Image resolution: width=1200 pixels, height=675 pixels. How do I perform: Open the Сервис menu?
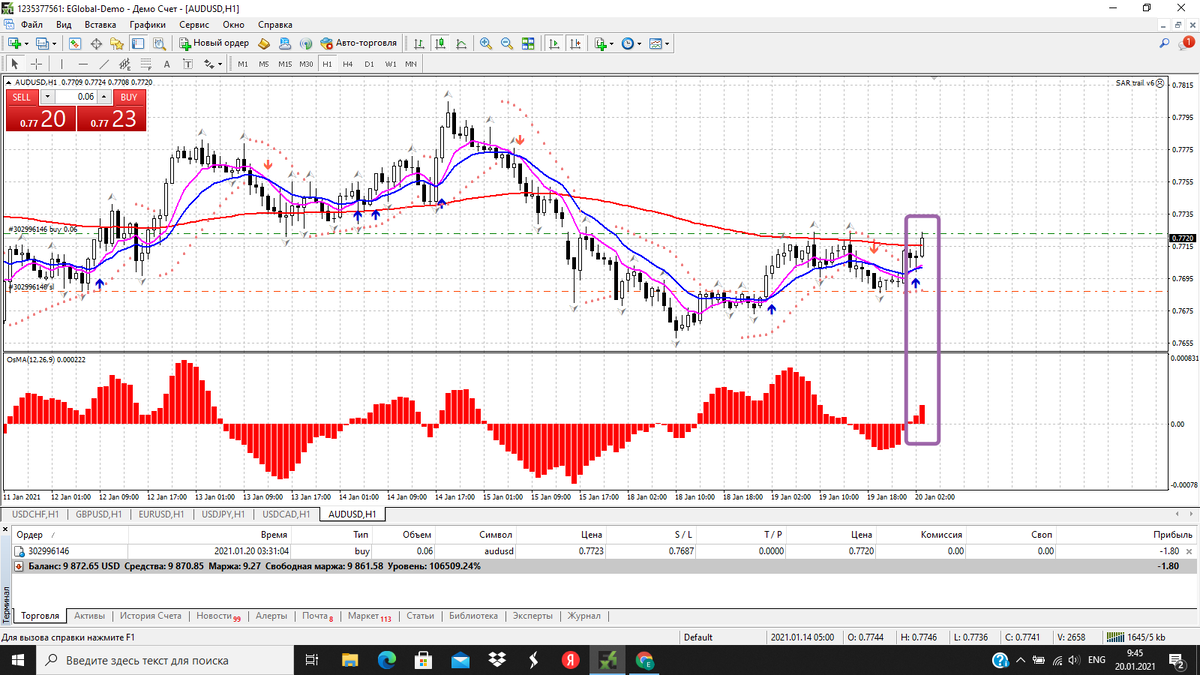tap(195, 23)
